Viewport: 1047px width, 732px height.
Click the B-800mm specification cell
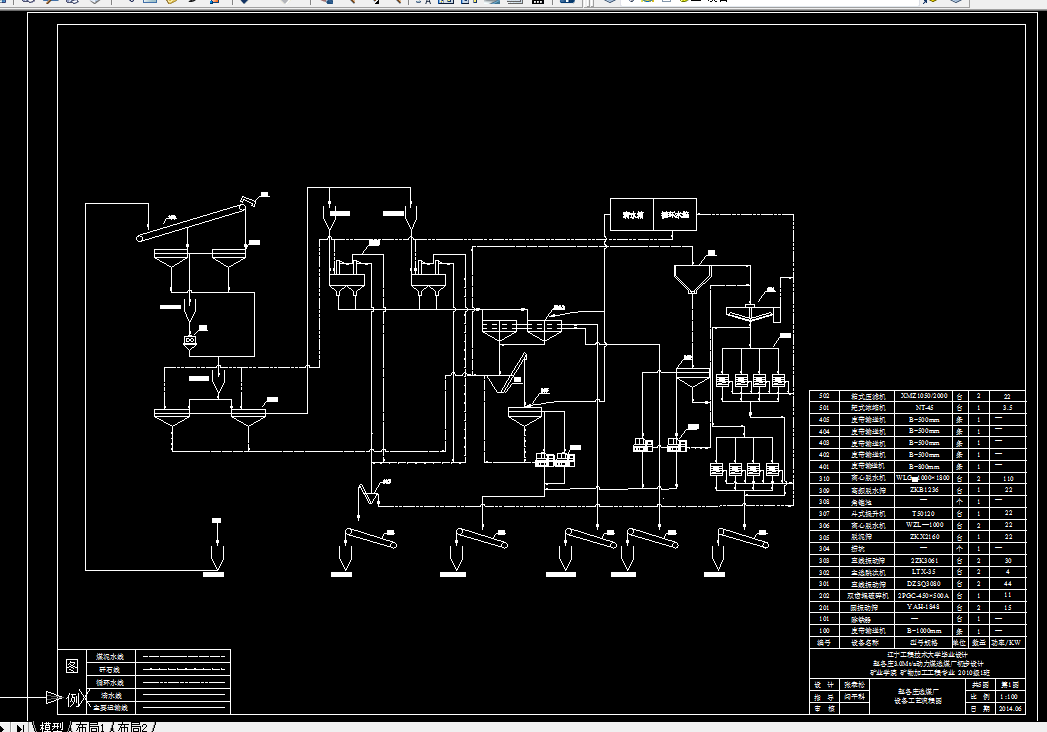click(x=923, y=466)
